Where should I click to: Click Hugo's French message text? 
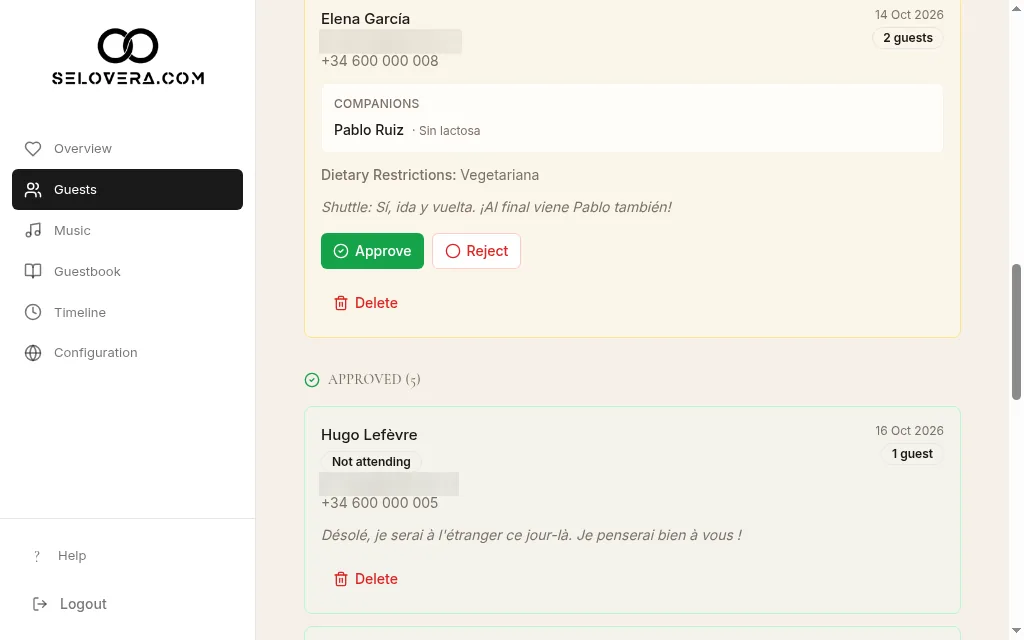click(531, 536)
